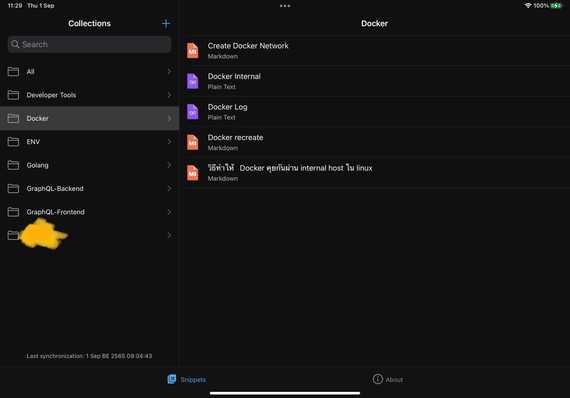
Task: Expand the Docker collection chevron
Action: 169,118
